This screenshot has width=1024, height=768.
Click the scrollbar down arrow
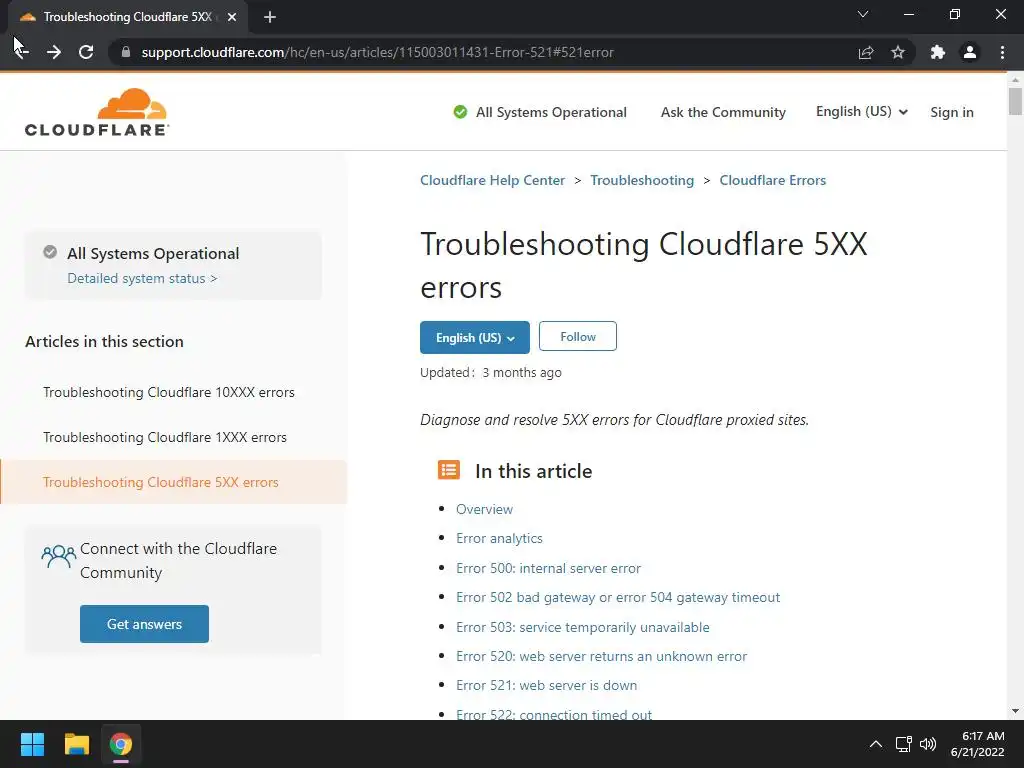tap(1015, 711)
